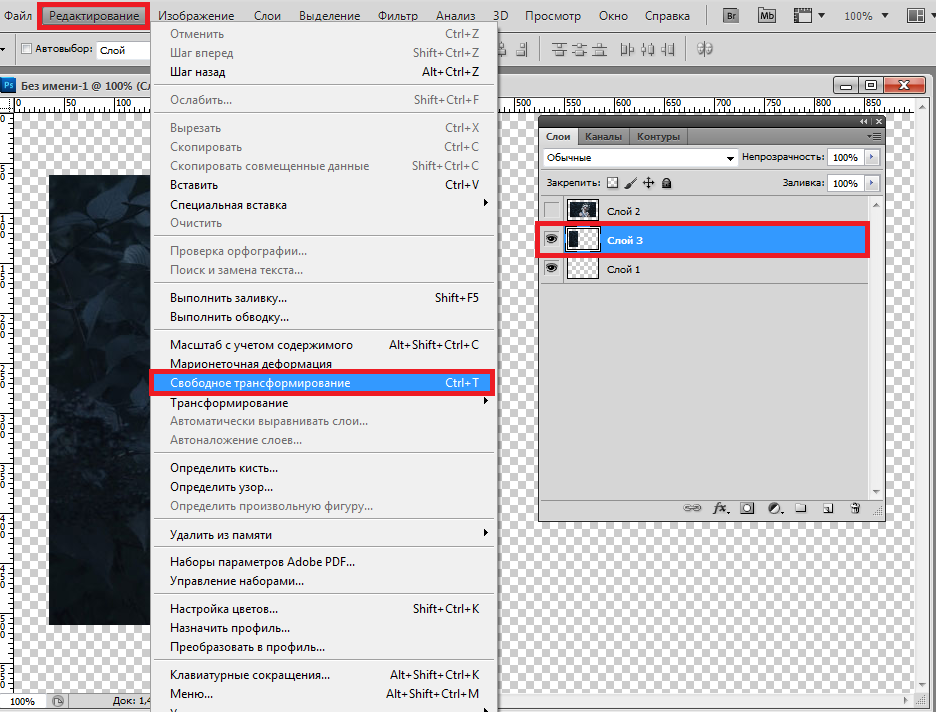Enable the Автовыбор checkbox

point(27,49)
